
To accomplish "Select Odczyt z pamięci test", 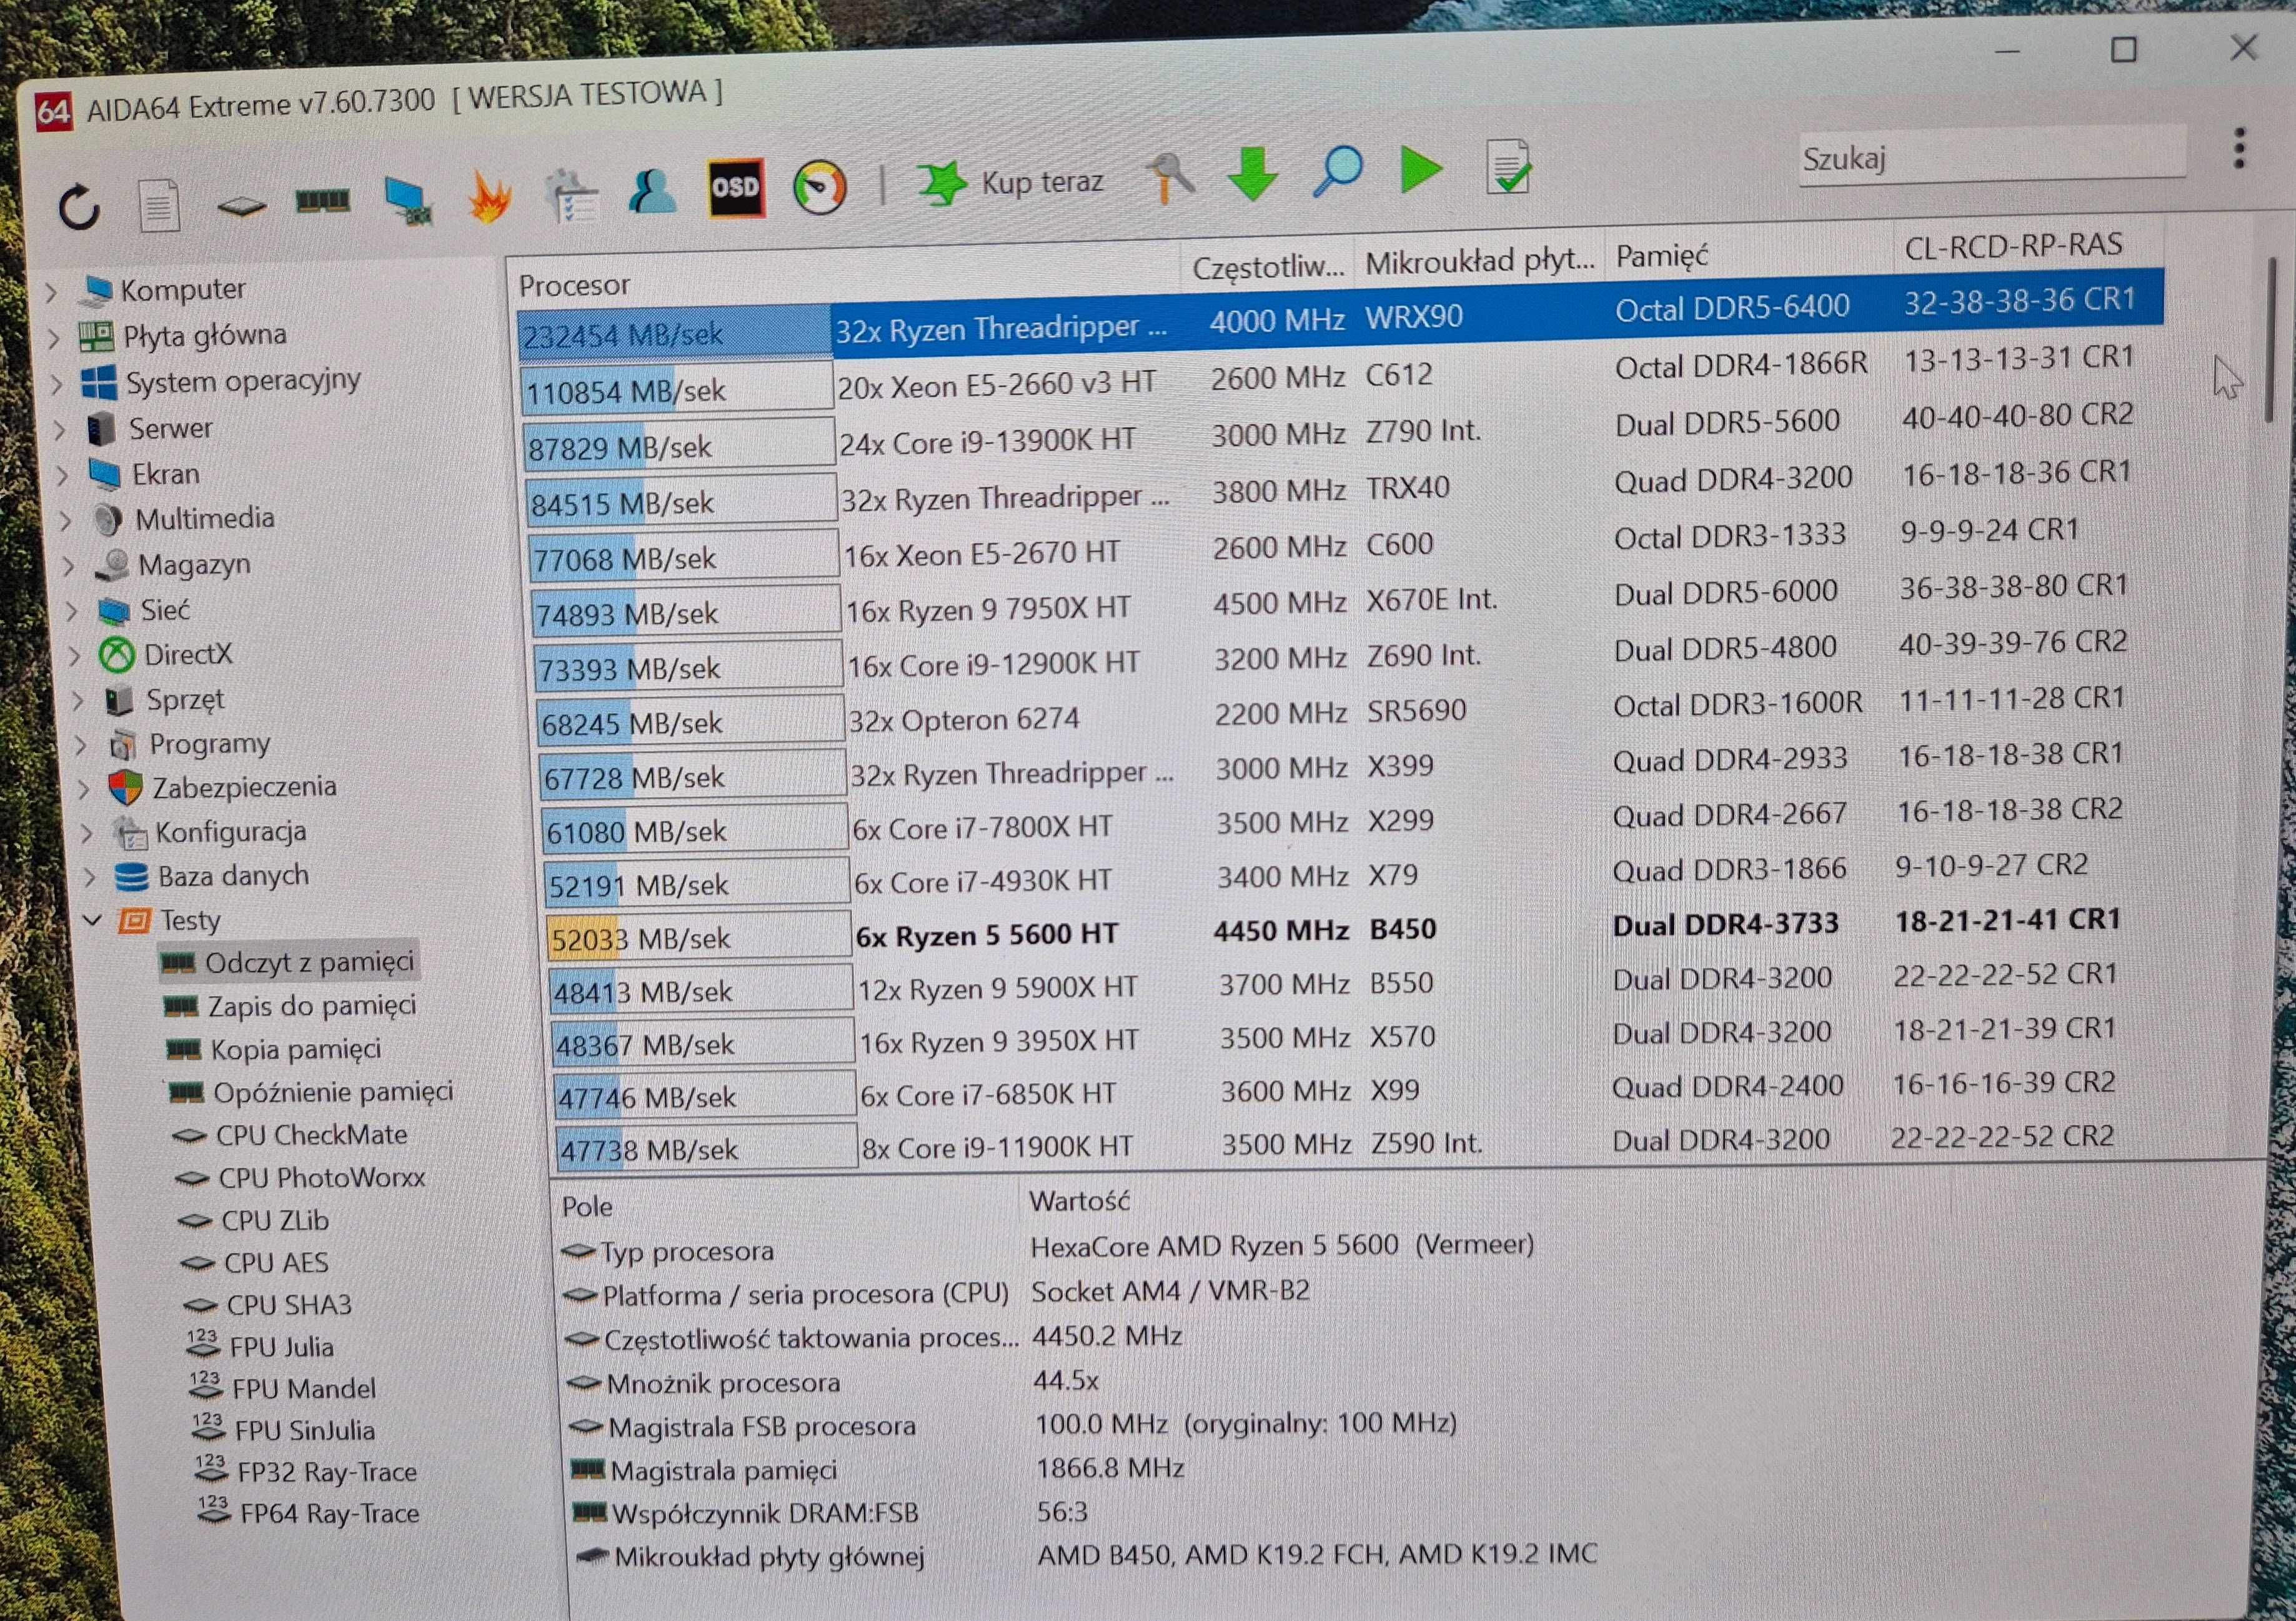I will [309, 962].
